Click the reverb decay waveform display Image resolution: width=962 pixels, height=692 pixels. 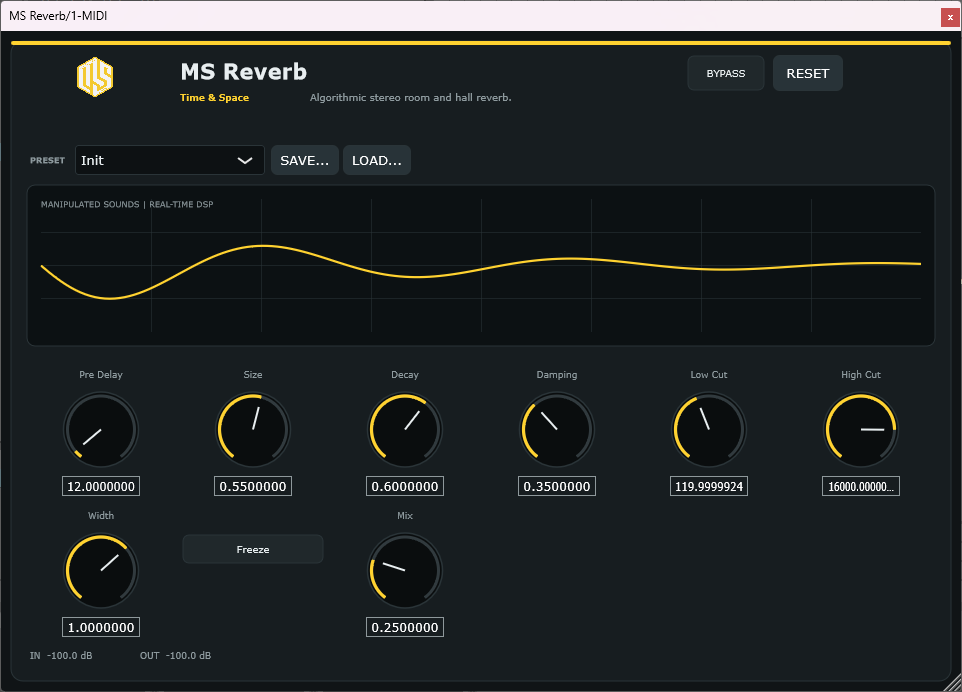(x=481, y=265)
